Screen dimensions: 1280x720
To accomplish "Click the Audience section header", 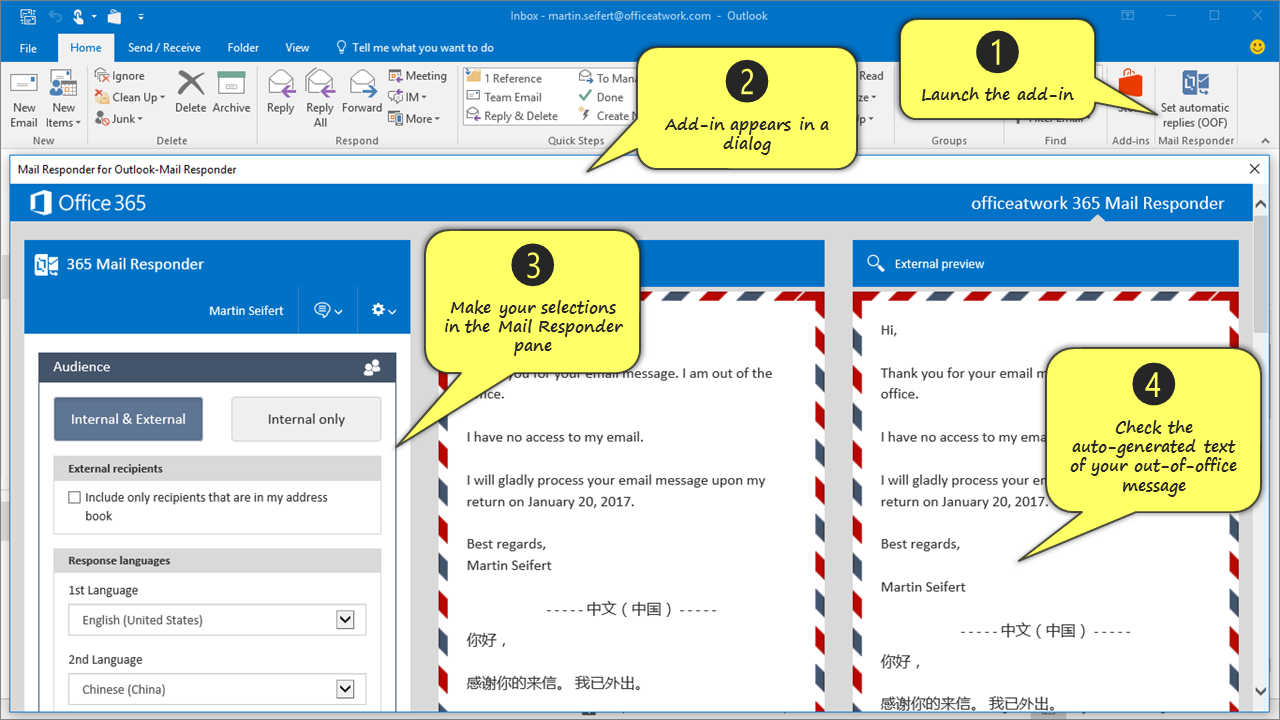I will pyautogui.click(x=217, y=367).
